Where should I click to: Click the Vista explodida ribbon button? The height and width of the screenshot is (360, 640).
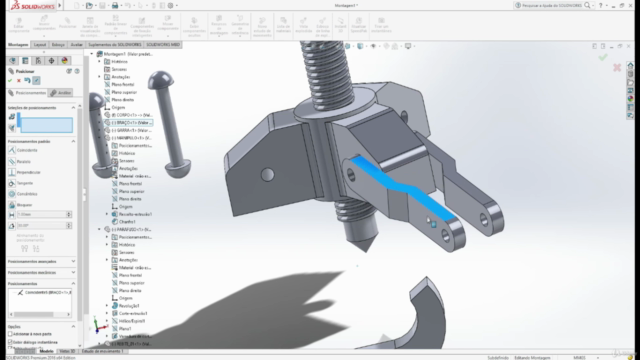click(303, 26)
